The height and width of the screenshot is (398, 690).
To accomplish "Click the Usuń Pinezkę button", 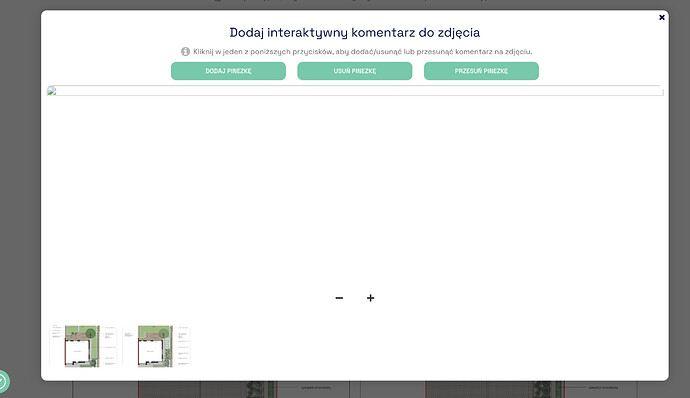I will (355, 71).
